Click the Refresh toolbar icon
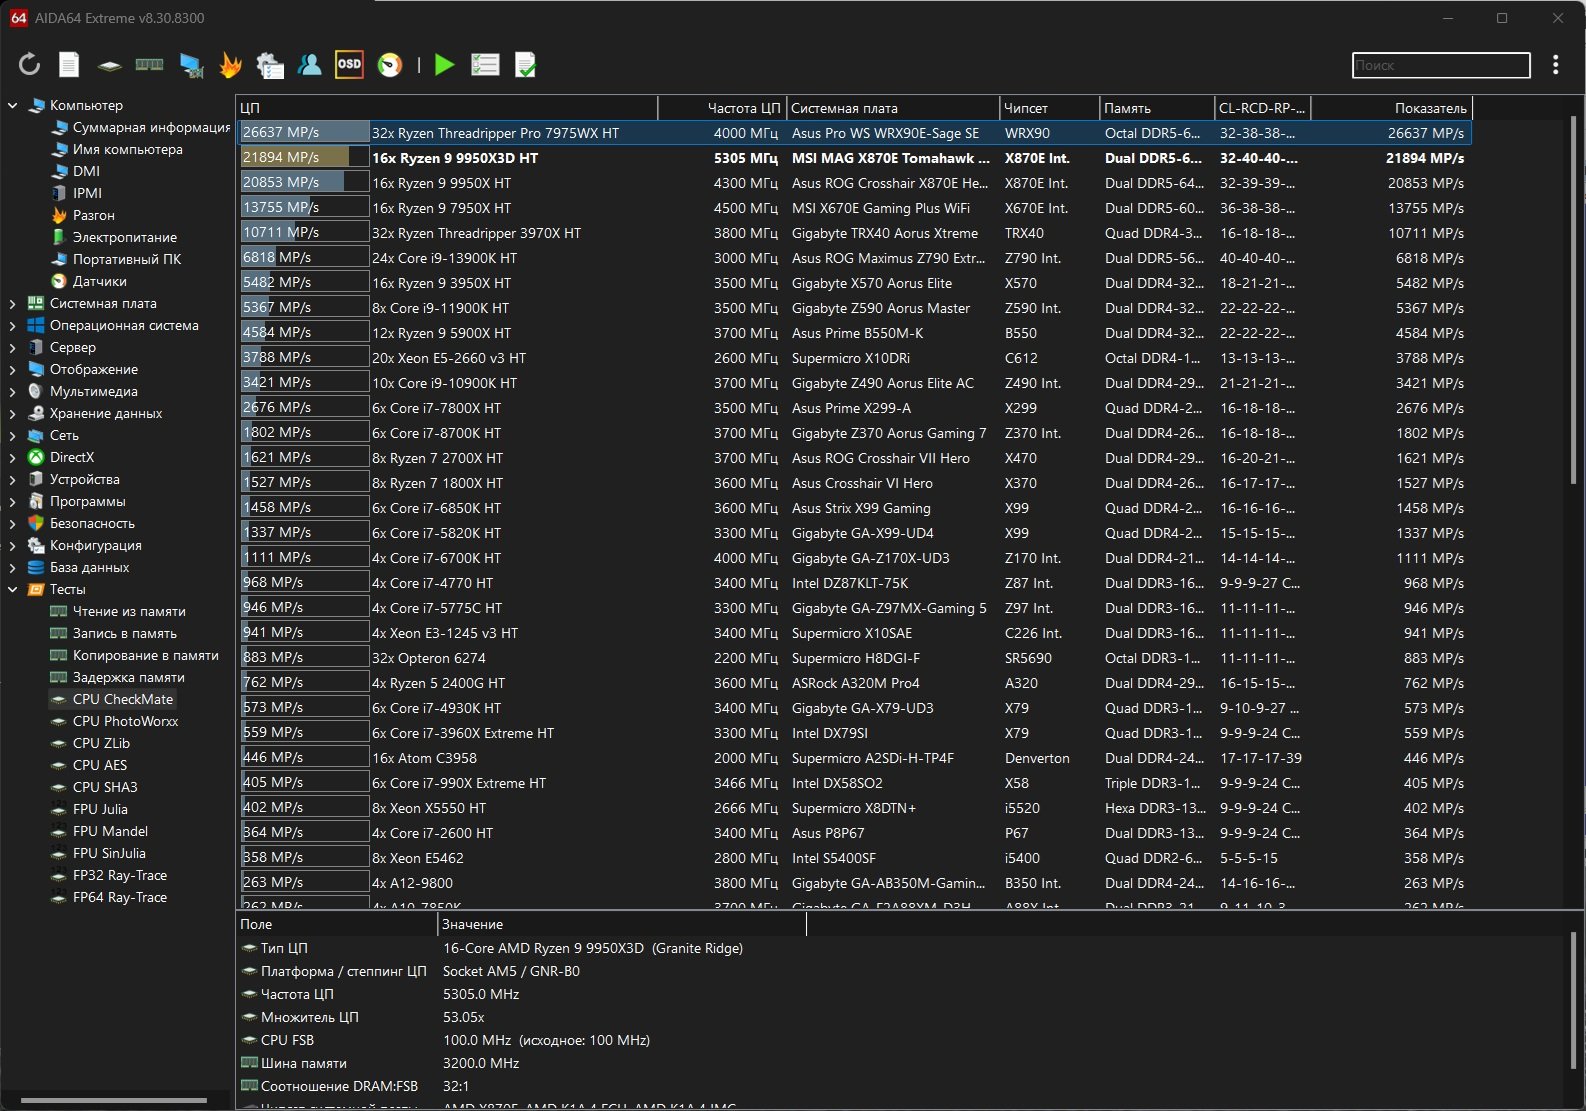Screen dimensions: 1586x1111 tap(30, 65)
